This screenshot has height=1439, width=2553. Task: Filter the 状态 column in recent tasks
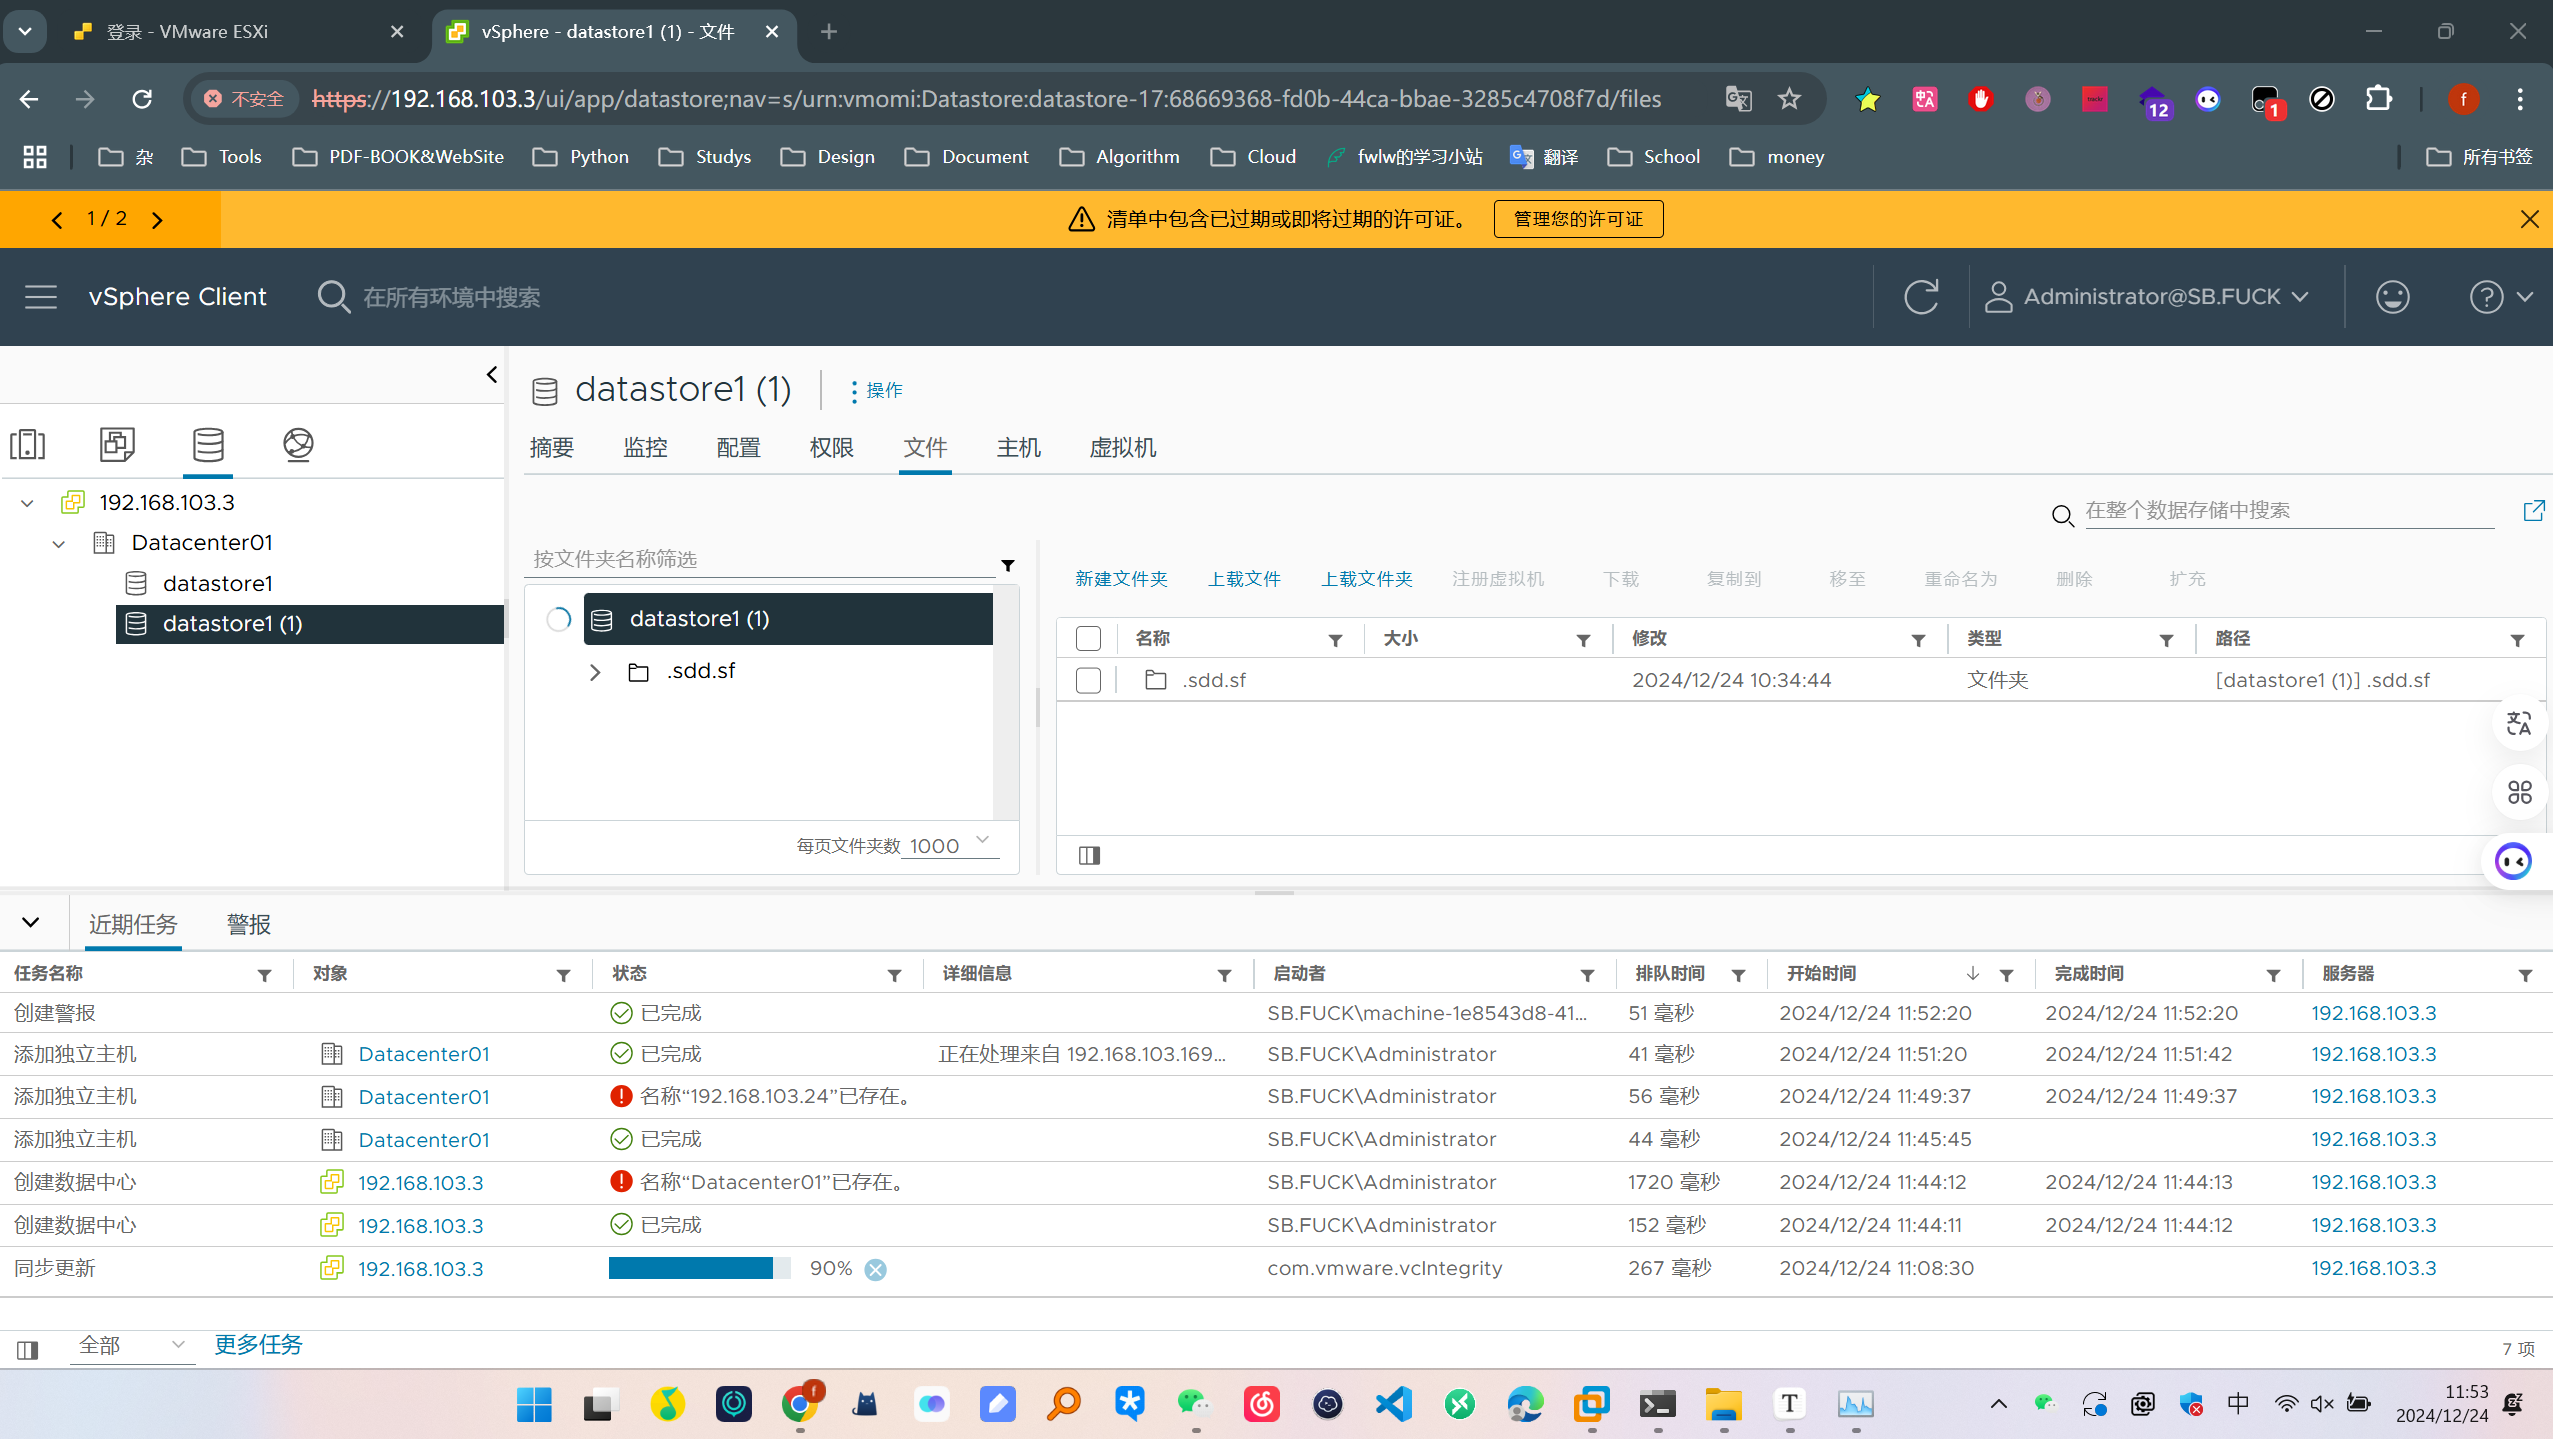pos(894,975)
